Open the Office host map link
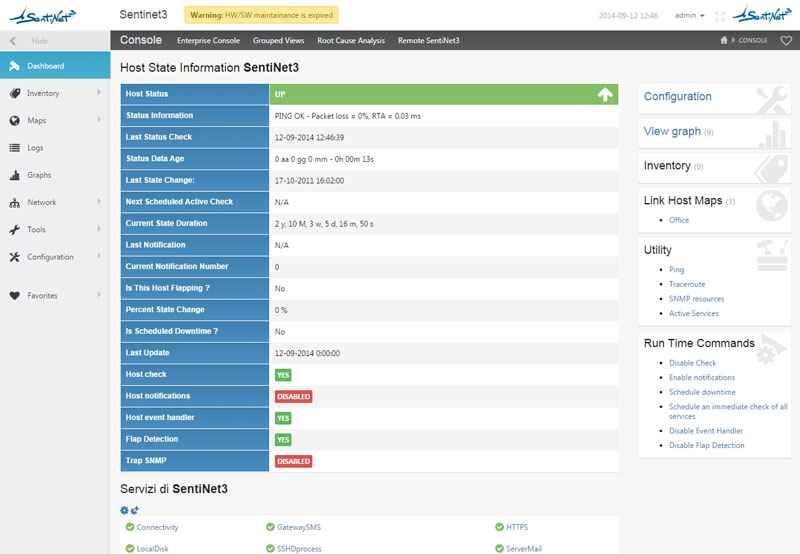Screen dimensions: 800x554 pyautogui.click(x=679, y=220)
